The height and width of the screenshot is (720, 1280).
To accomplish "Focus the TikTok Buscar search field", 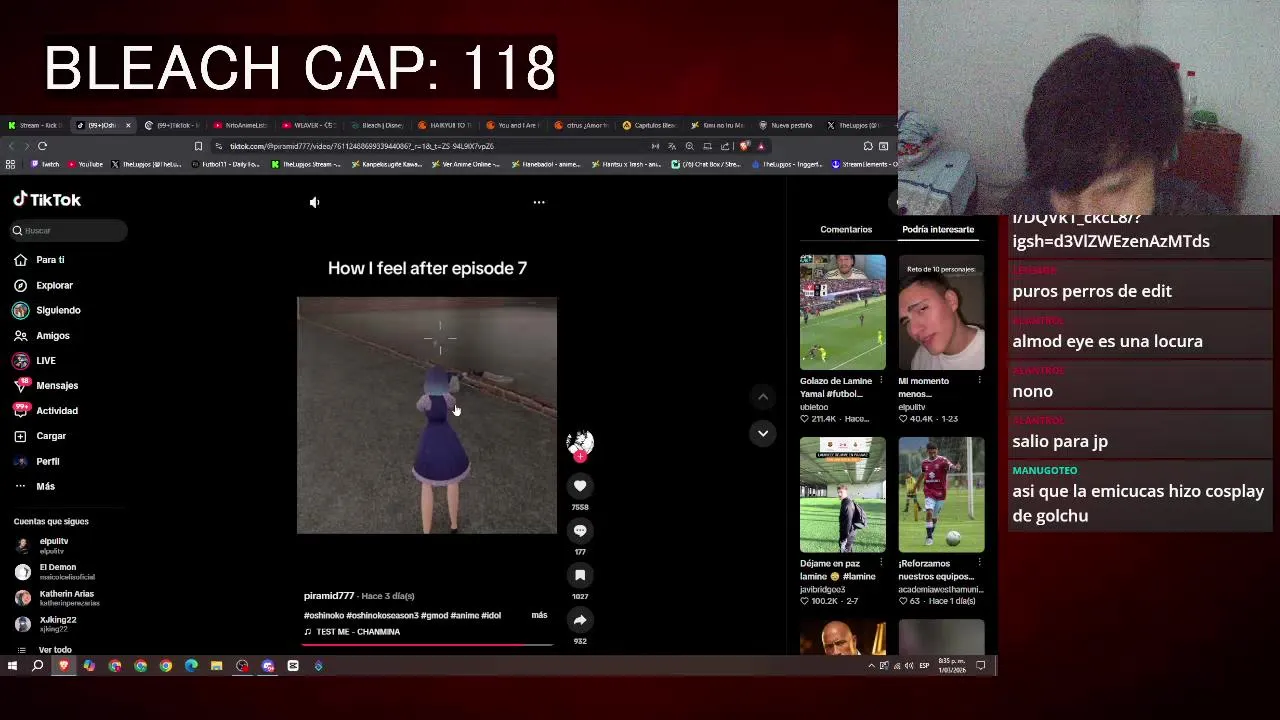I will pos(70,231).
